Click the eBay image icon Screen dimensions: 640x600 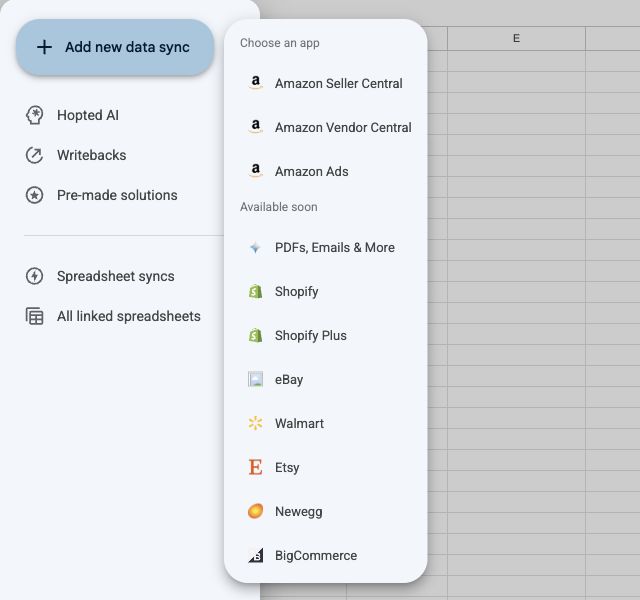[256, 379]
